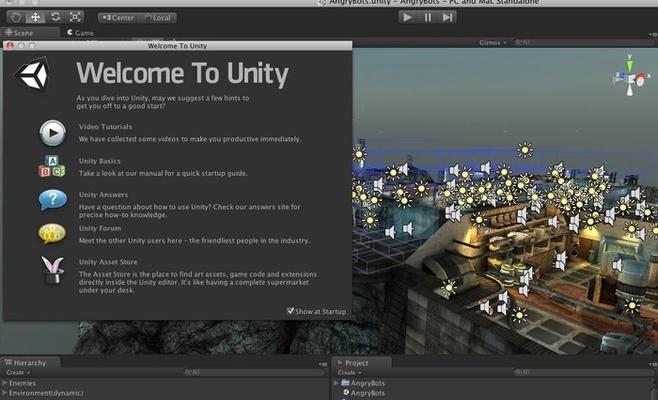Open the Unity Answers link
The image size is (658, 400).
[103, 195]
